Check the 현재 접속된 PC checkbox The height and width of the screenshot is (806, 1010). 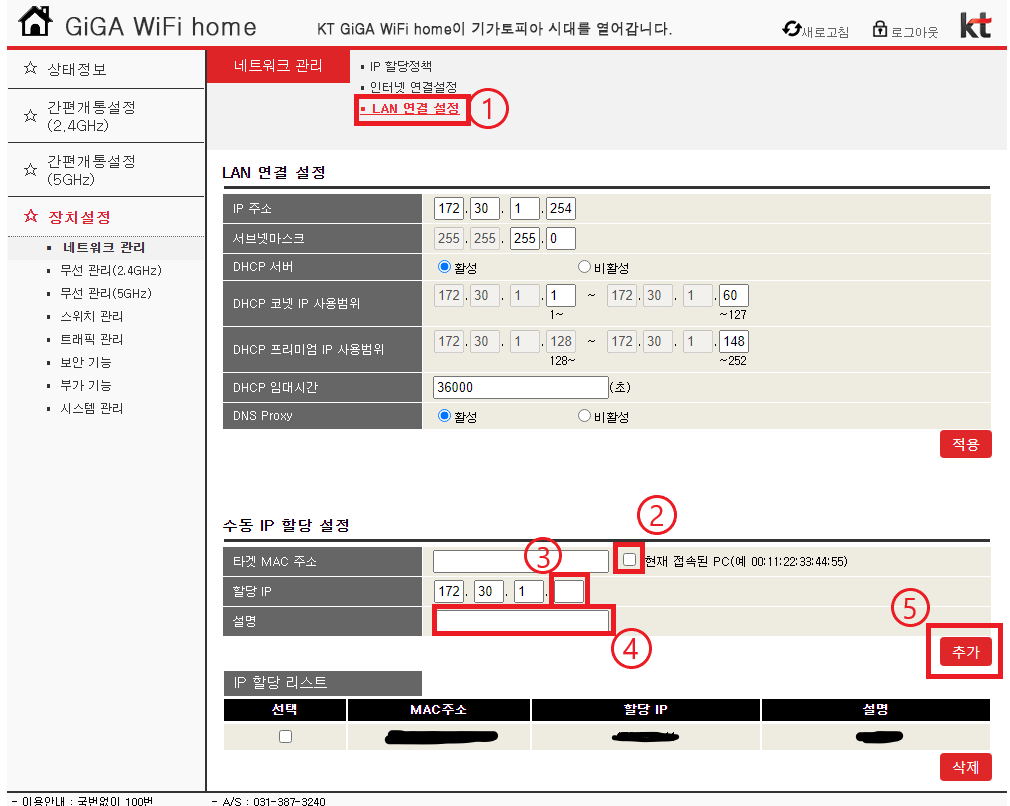629,560
